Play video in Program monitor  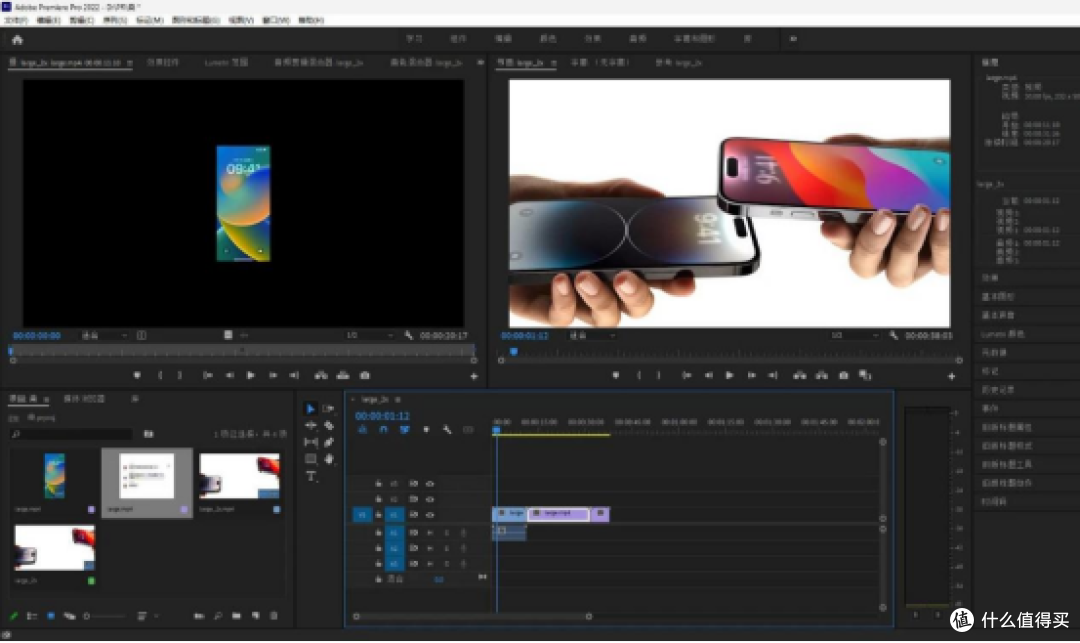[x=729, y=375]
